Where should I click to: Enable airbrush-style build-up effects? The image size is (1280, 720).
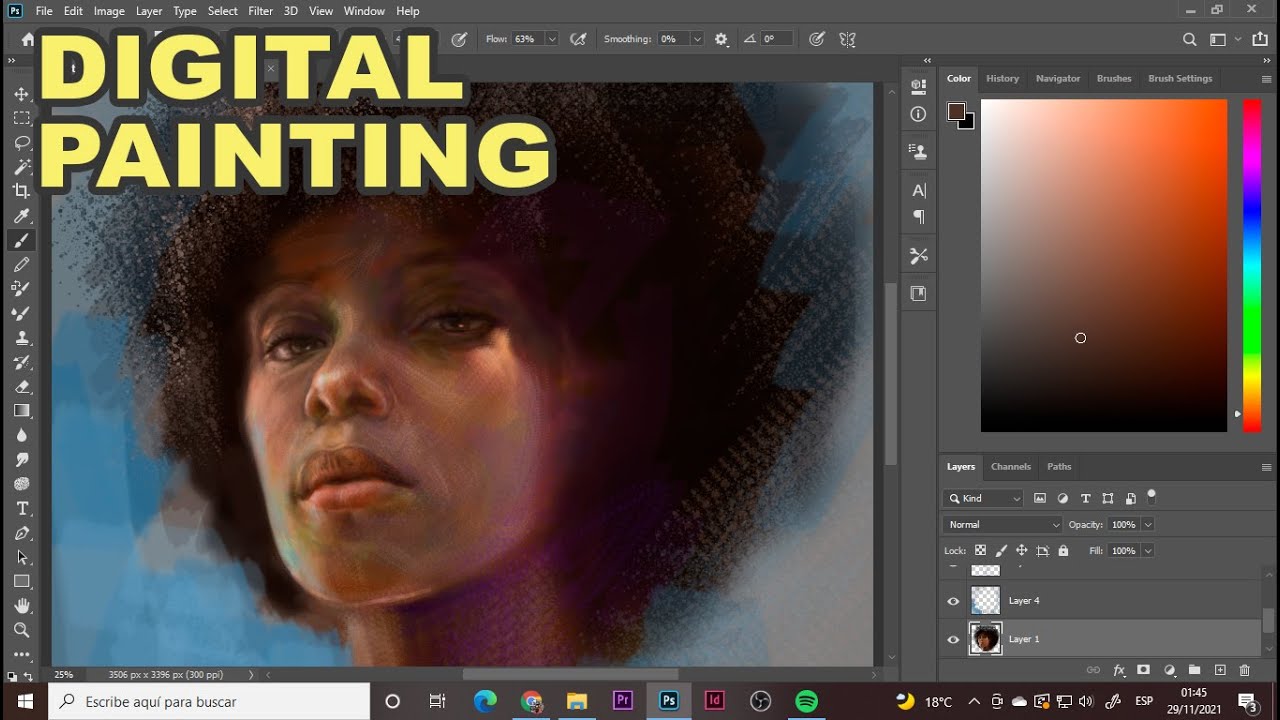point(578,39)
